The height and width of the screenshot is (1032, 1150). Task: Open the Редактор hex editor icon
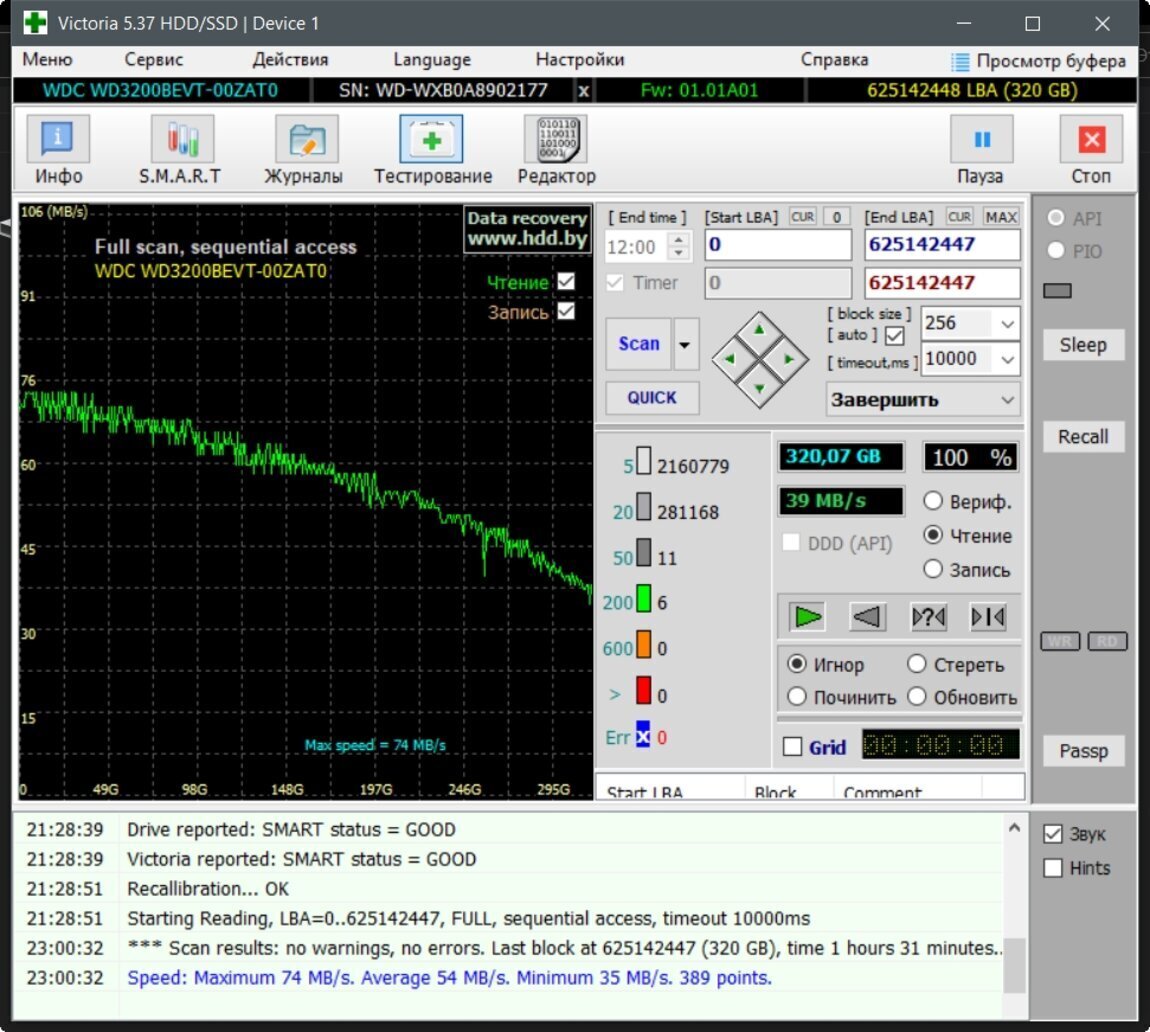point(555,140)
